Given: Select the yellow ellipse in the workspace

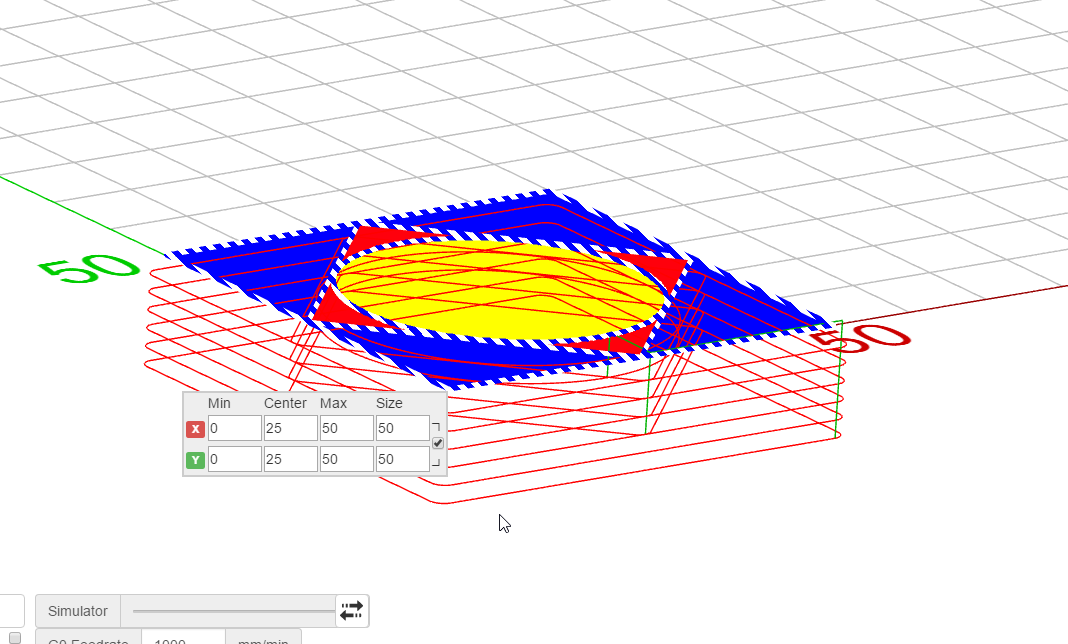Looking at the screenshot, I should [x=501, y=290].
